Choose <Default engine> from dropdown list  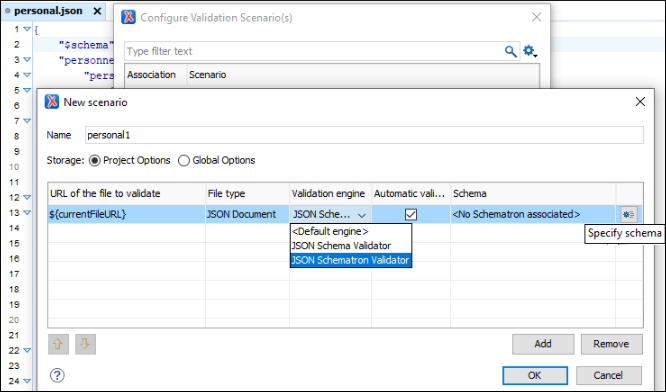(351, 231)
